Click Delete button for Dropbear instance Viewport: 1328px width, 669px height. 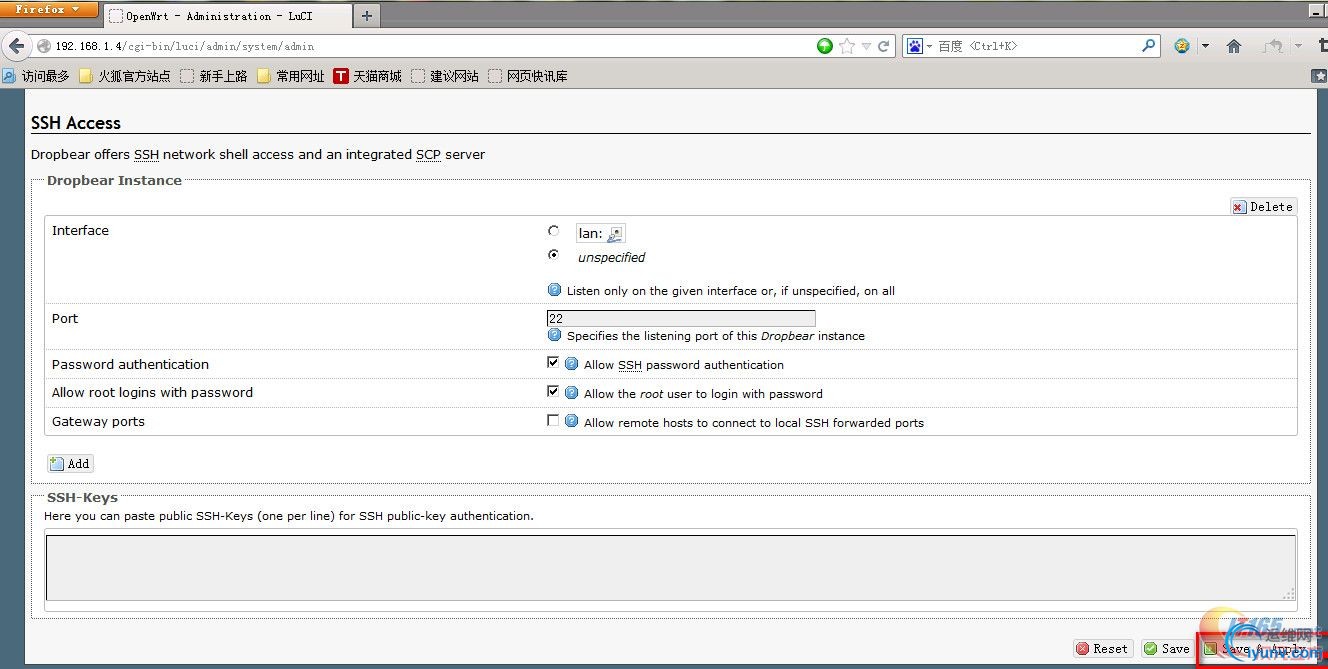pos(1263,206)
